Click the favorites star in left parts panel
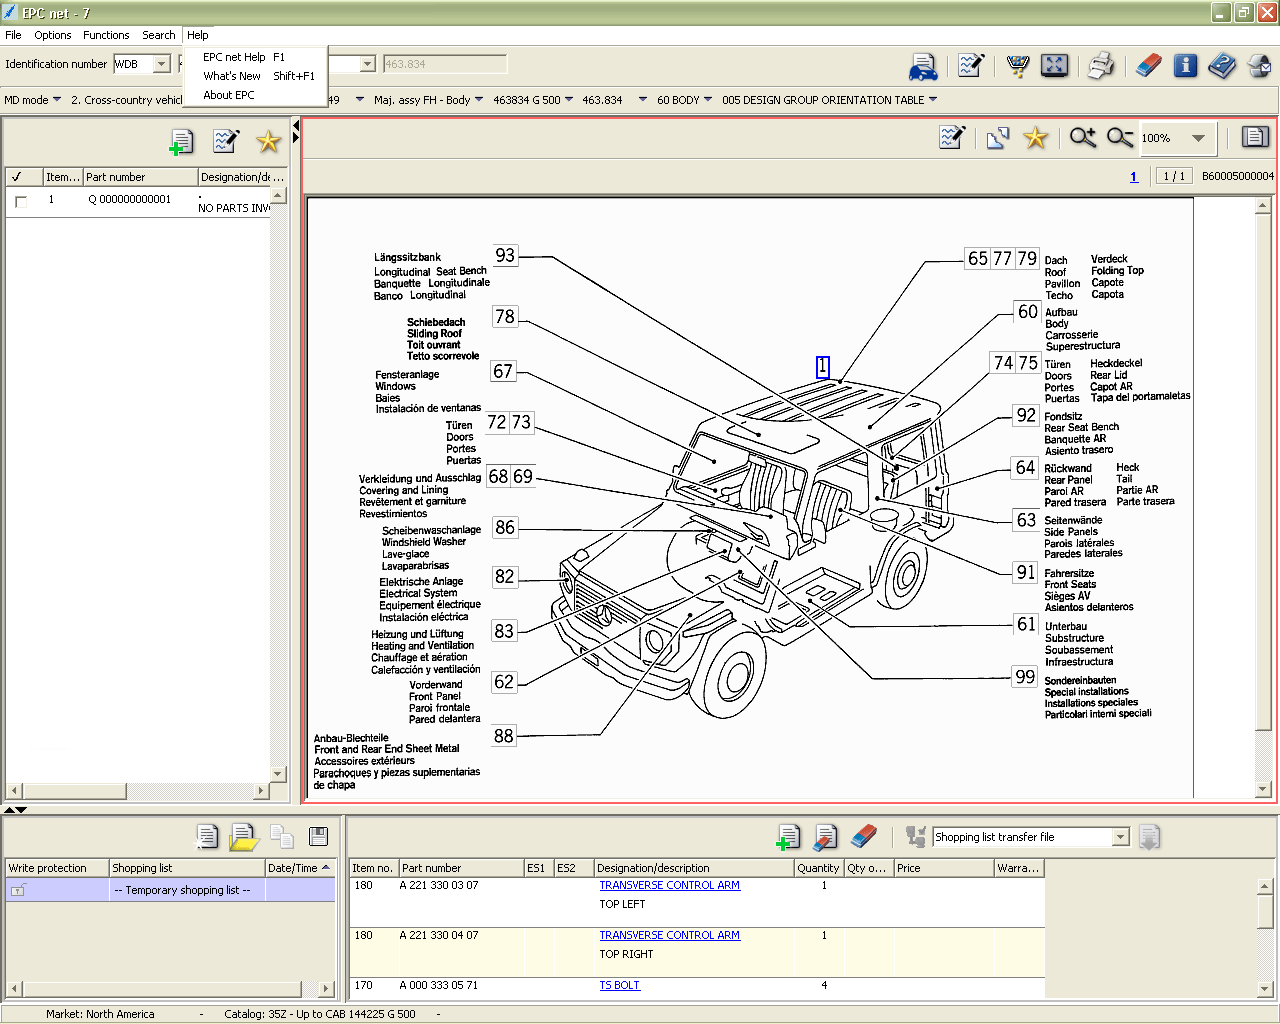The width and height of the screenshot is (1280, 1024). 268,141
